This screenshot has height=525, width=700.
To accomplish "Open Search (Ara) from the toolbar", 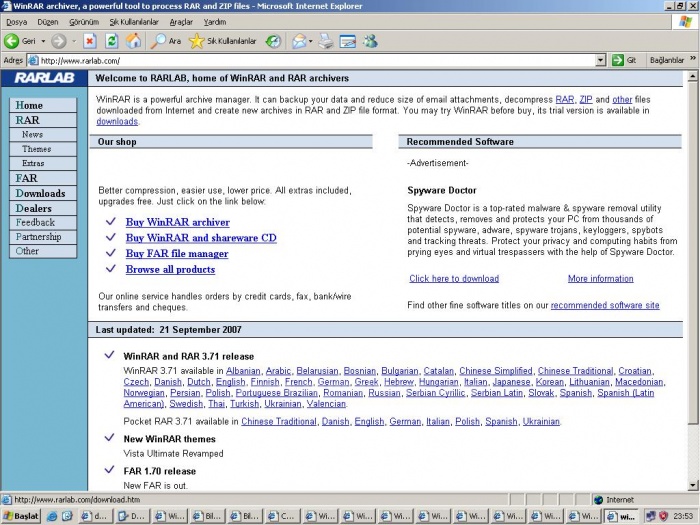I will [x=166, y=41].
